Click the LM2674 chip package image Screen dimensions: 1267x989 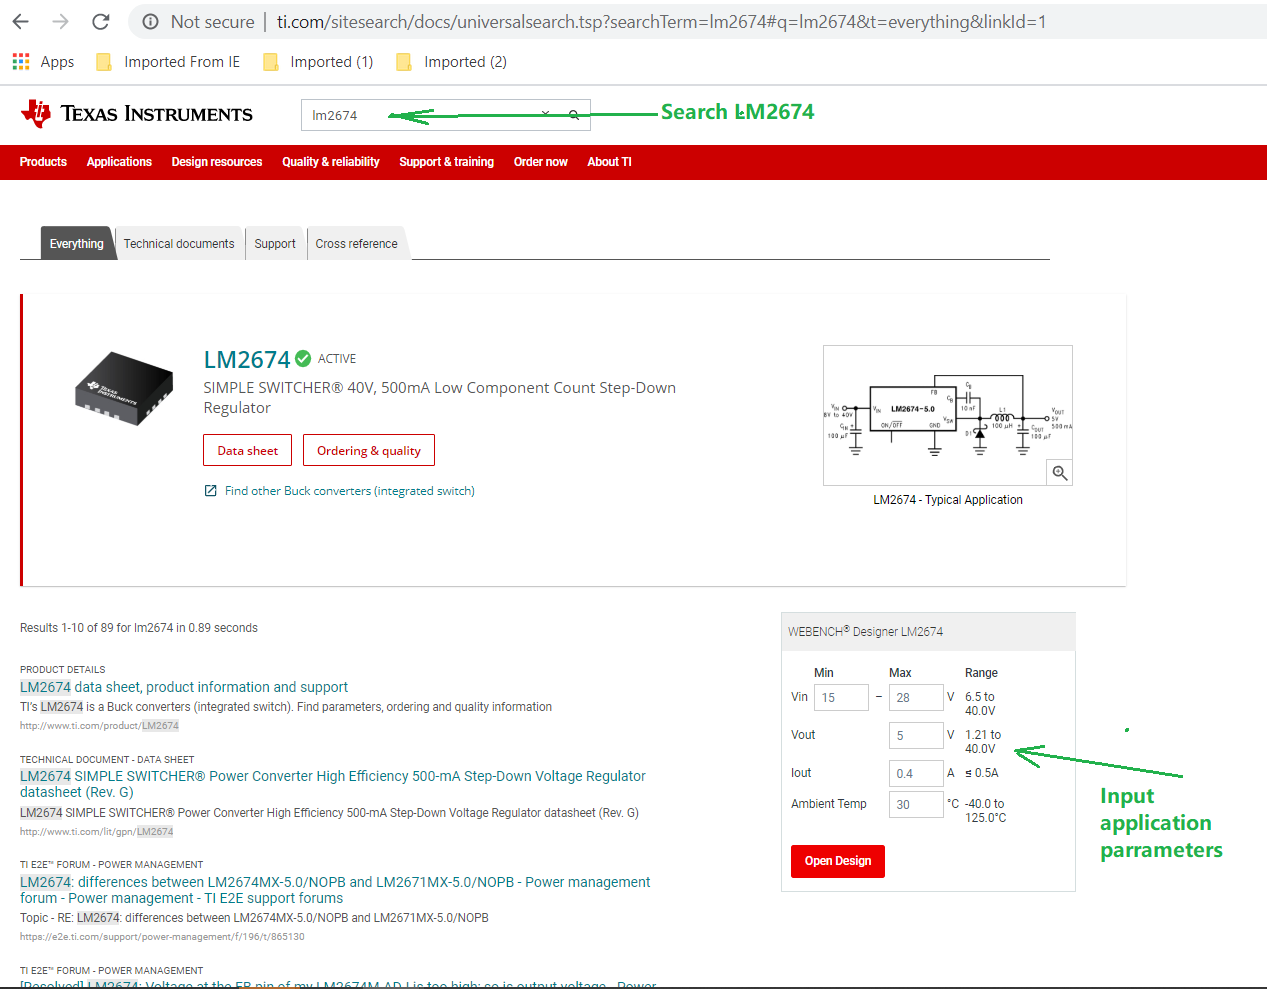point(124,389)
